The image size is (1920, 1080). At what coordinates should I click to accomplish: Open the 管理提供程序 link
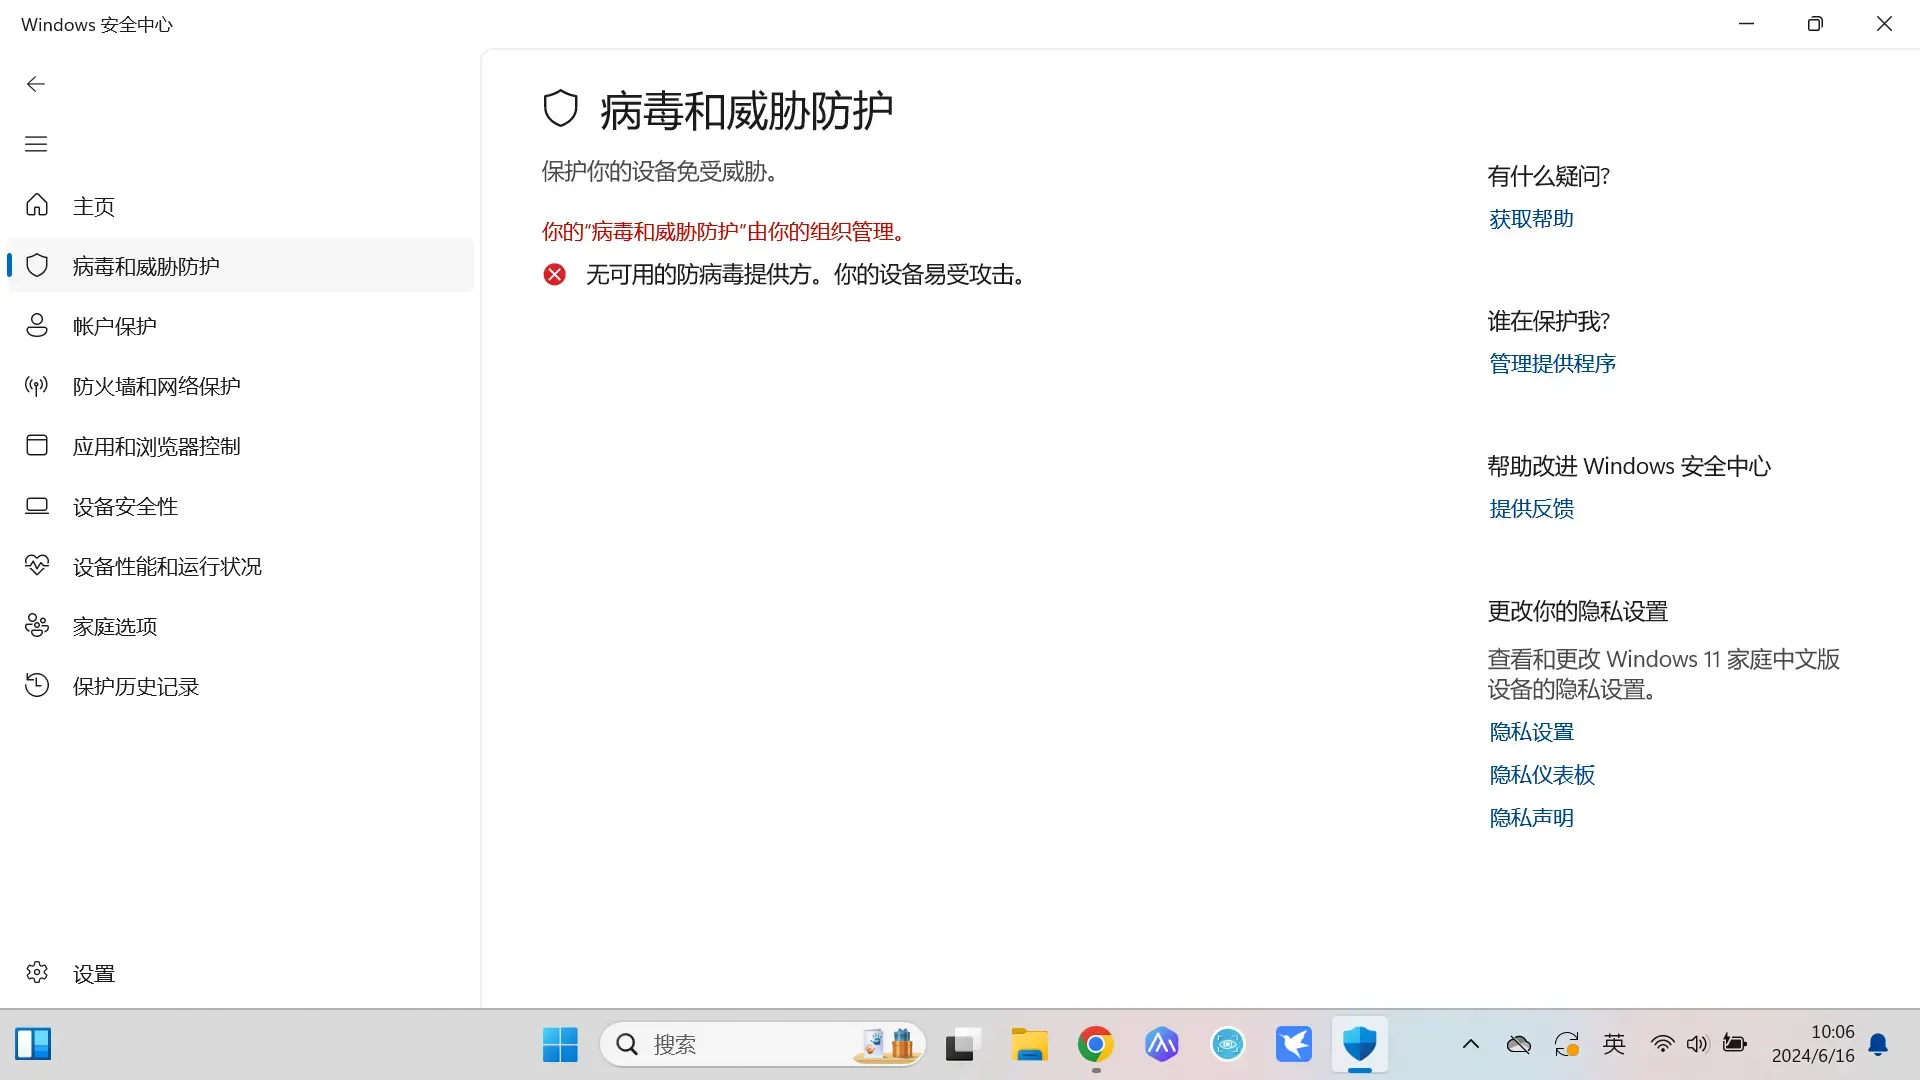tap(1552, 364)
